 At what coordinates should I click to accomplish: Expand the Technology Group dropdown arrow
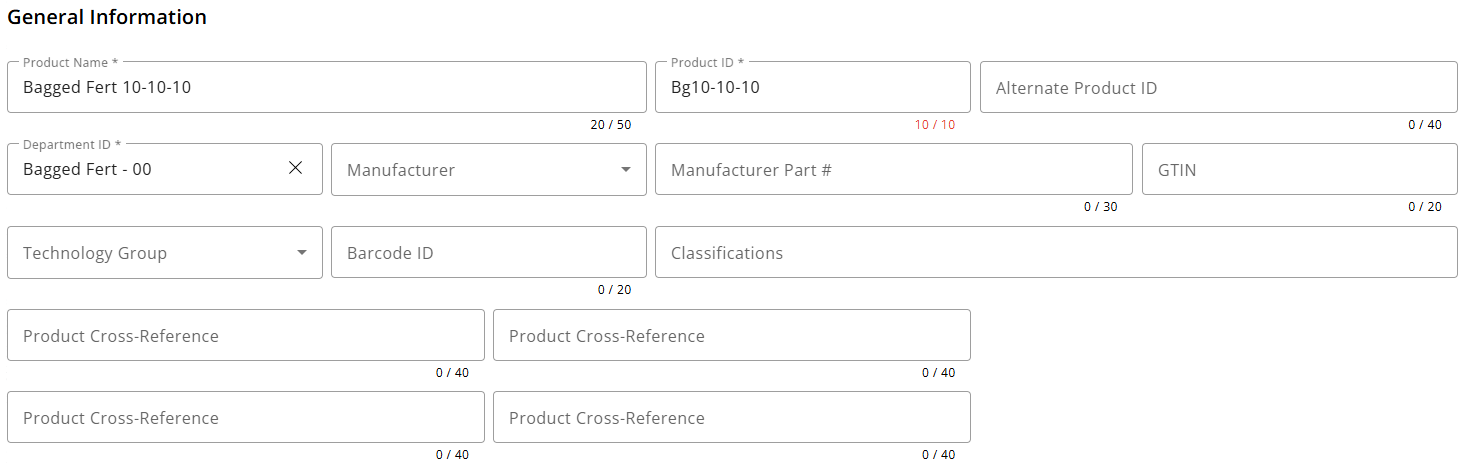coord(302,252)
